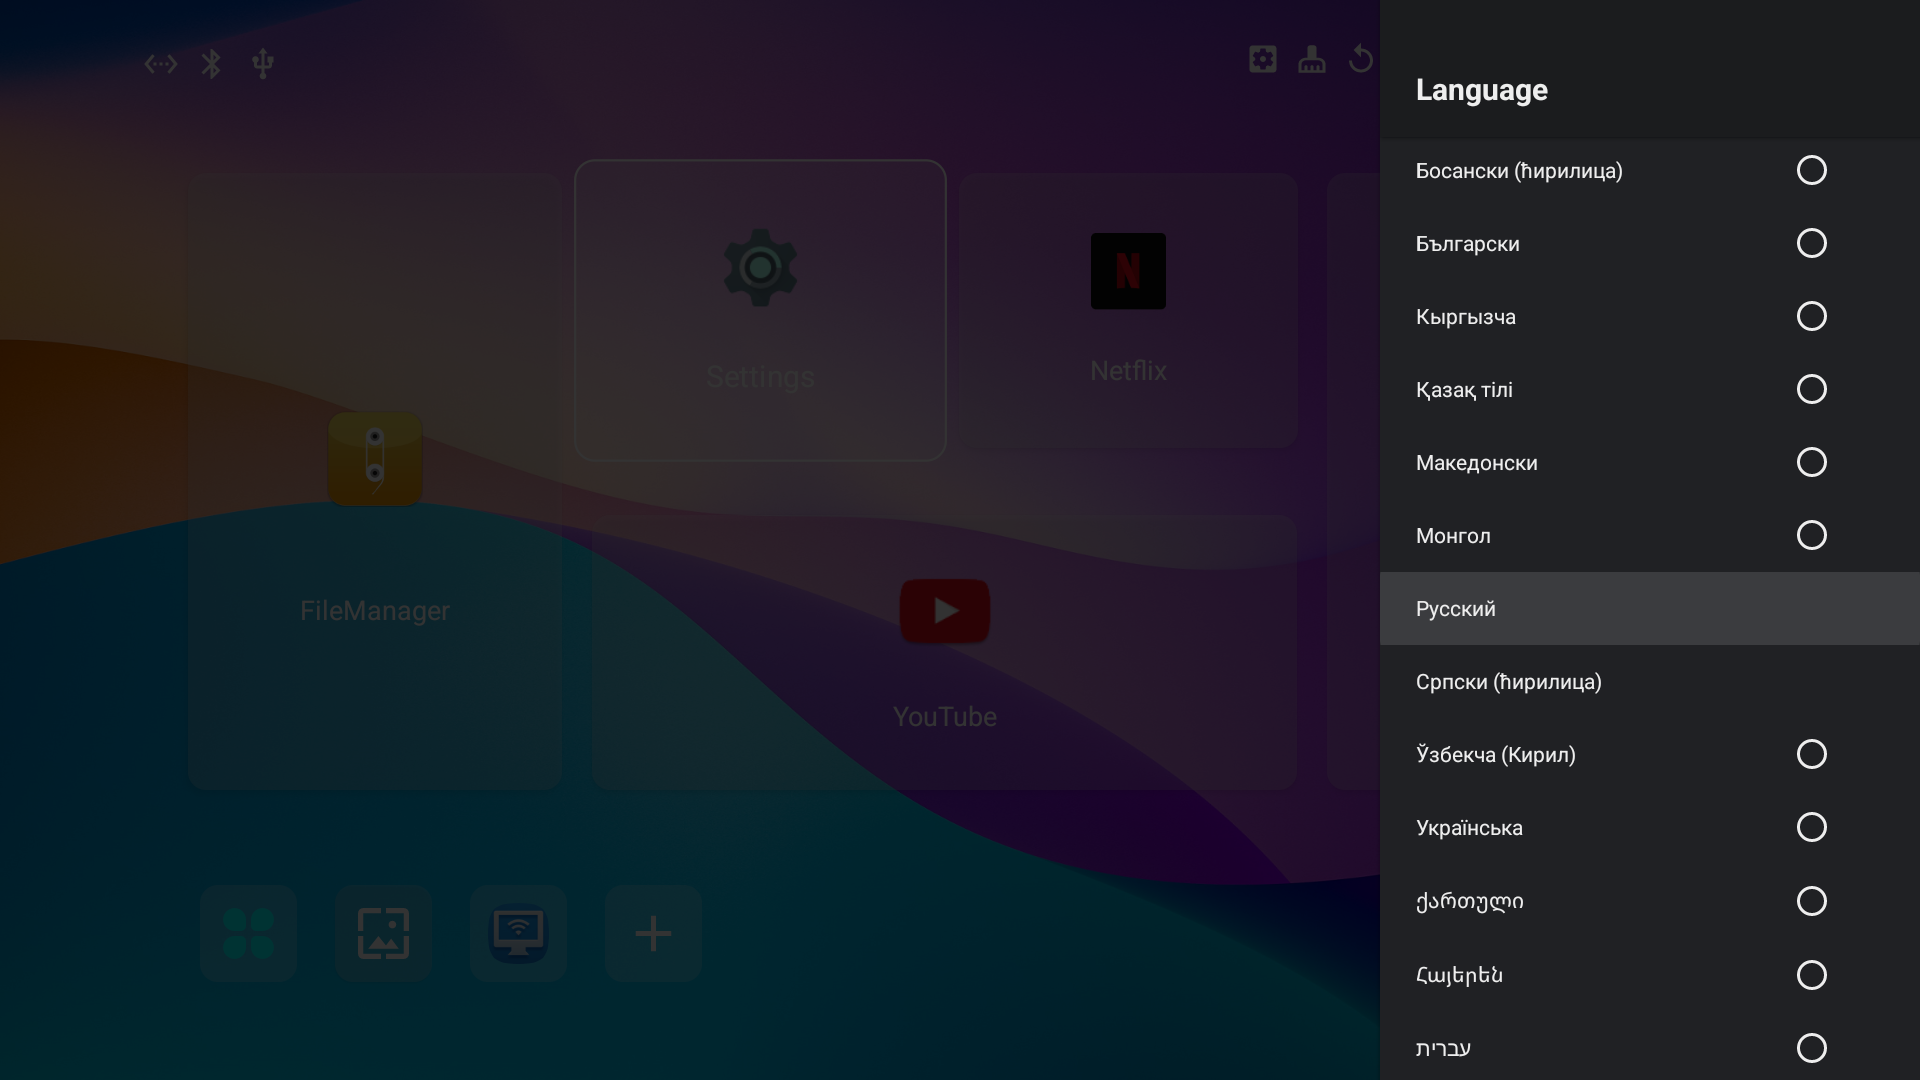Select the Български radio button

click(1811, 244)
